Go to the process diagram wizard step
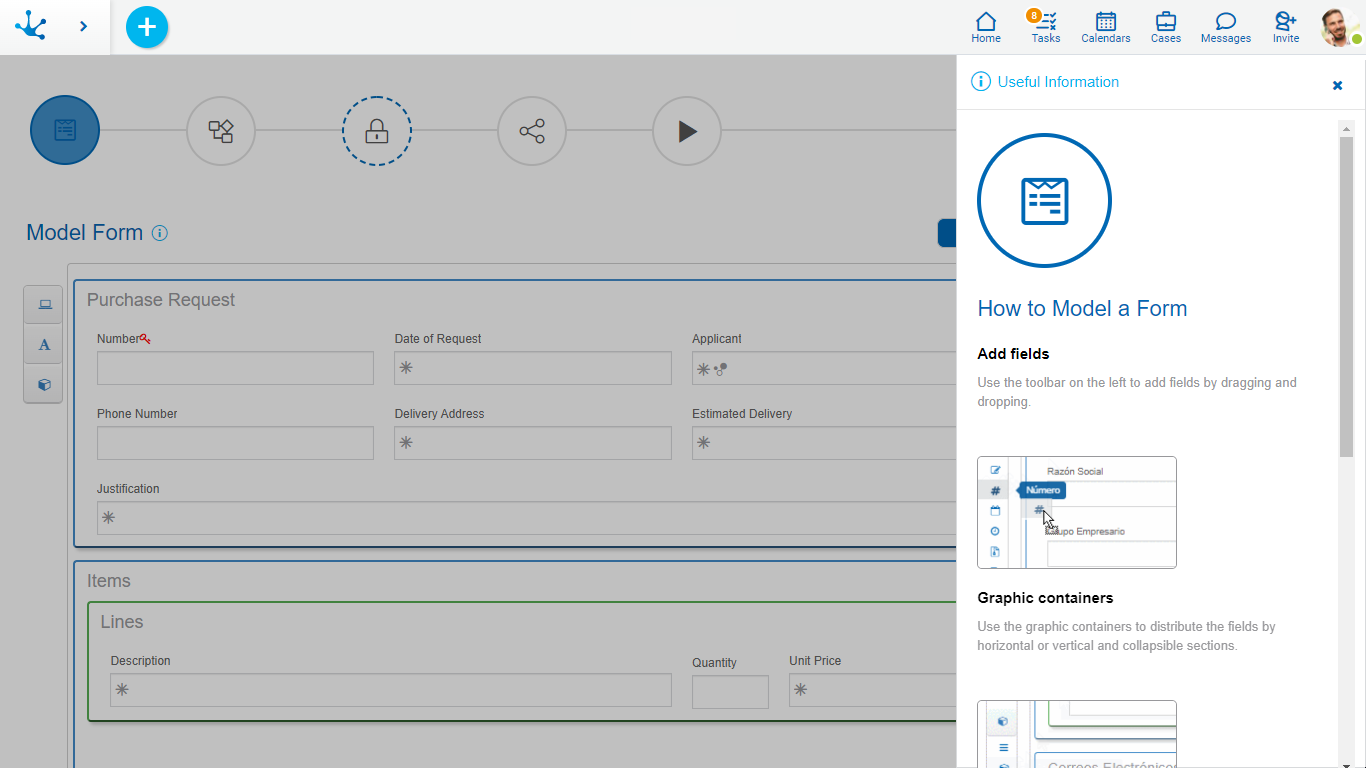The image size is (1366, 768). pos(221,131)
